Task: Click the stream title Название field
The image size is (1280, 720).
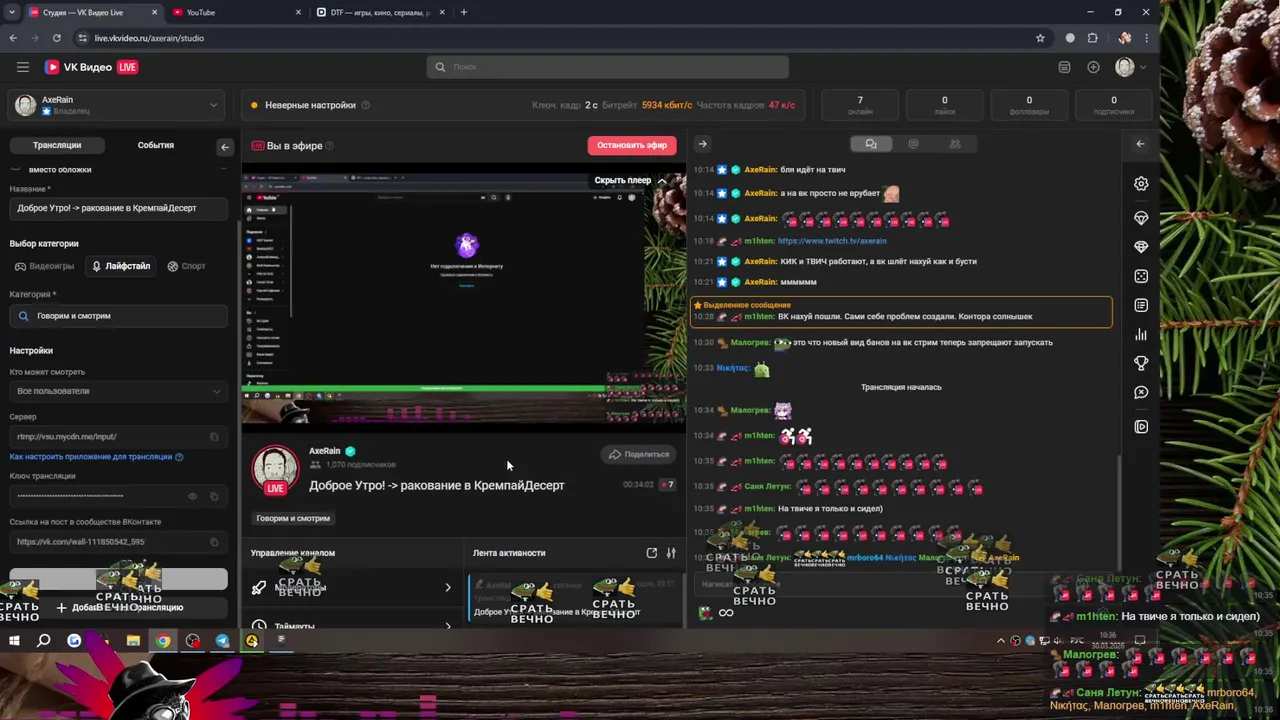Action: point(118,208)
